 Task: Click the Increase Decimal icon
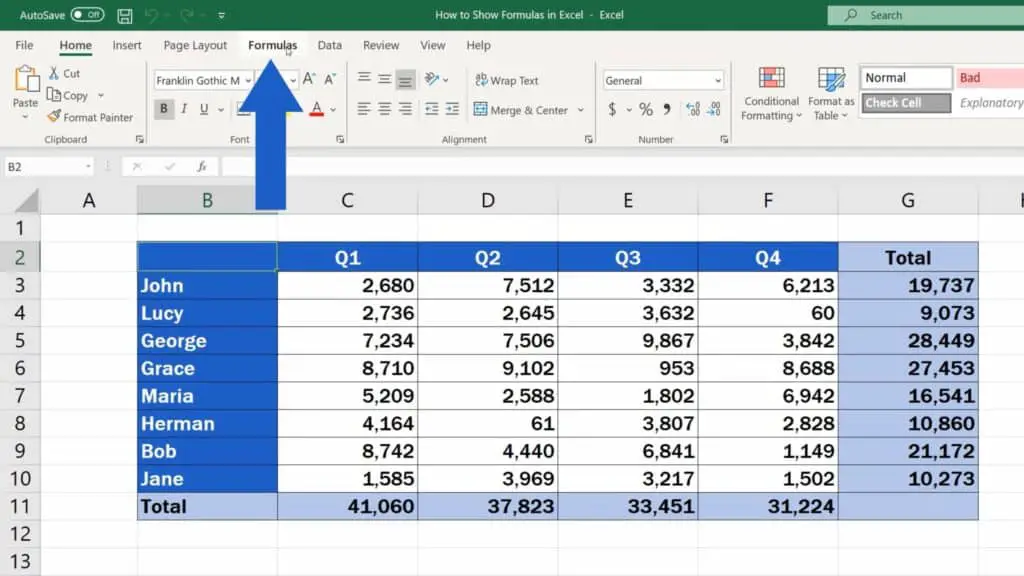coord(692,110)
